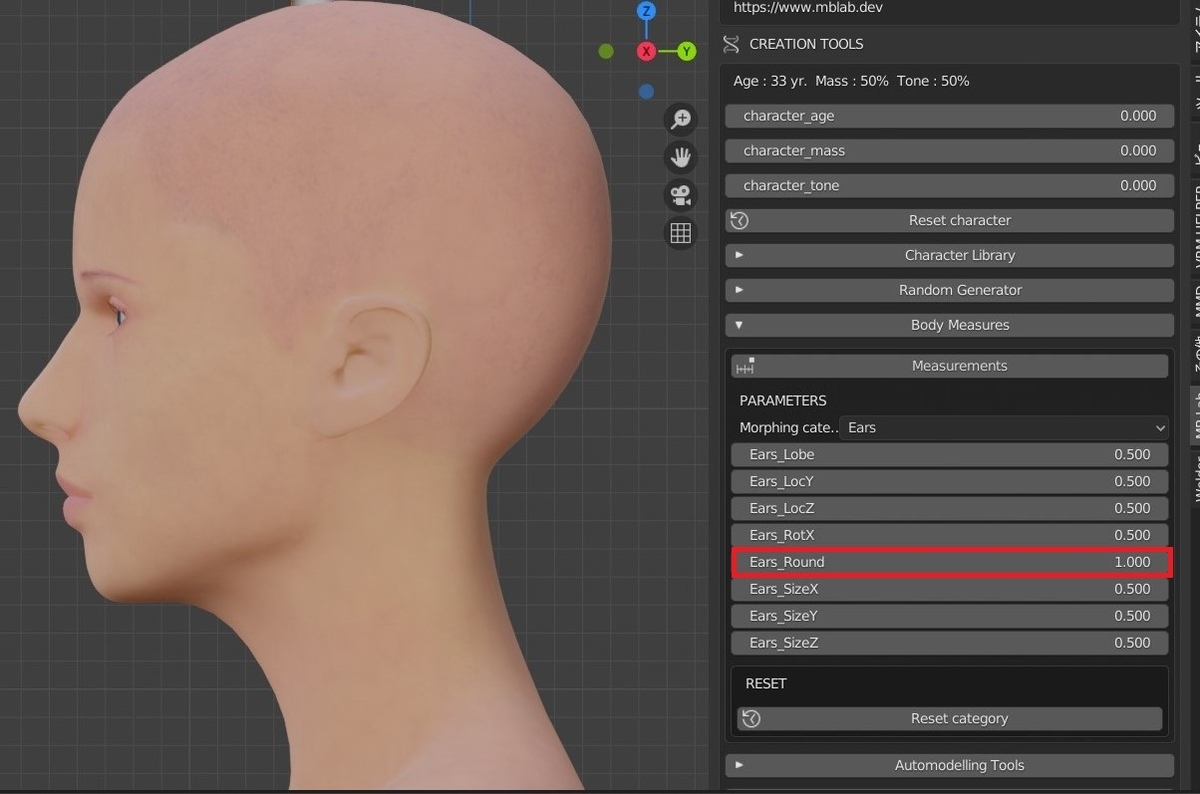
Task: Click the character_mass slider
Action: click(949, 150)
